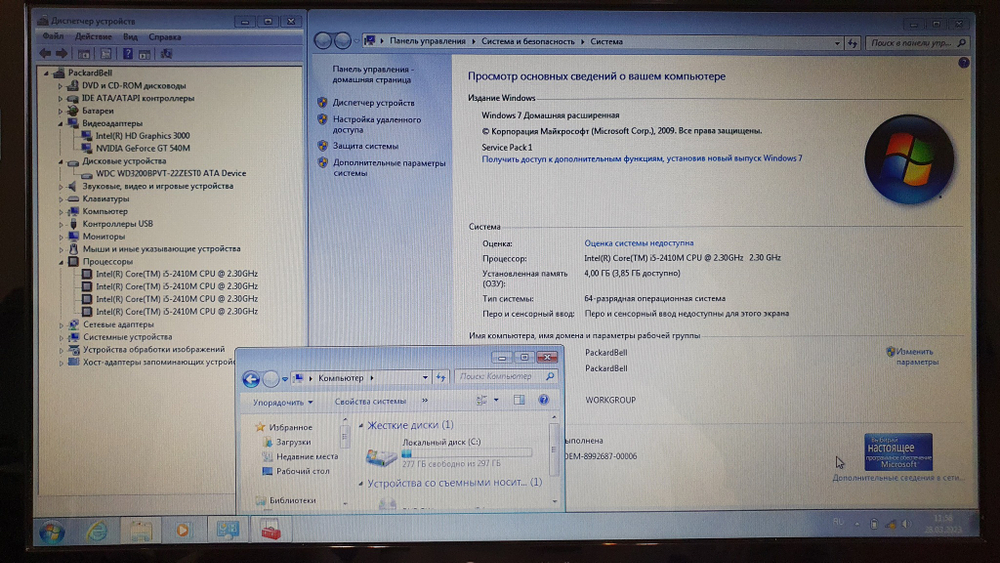Open Windows Media Player from taskbar
The height and width of the screenshot is (563, 1000).
(183, 530)
